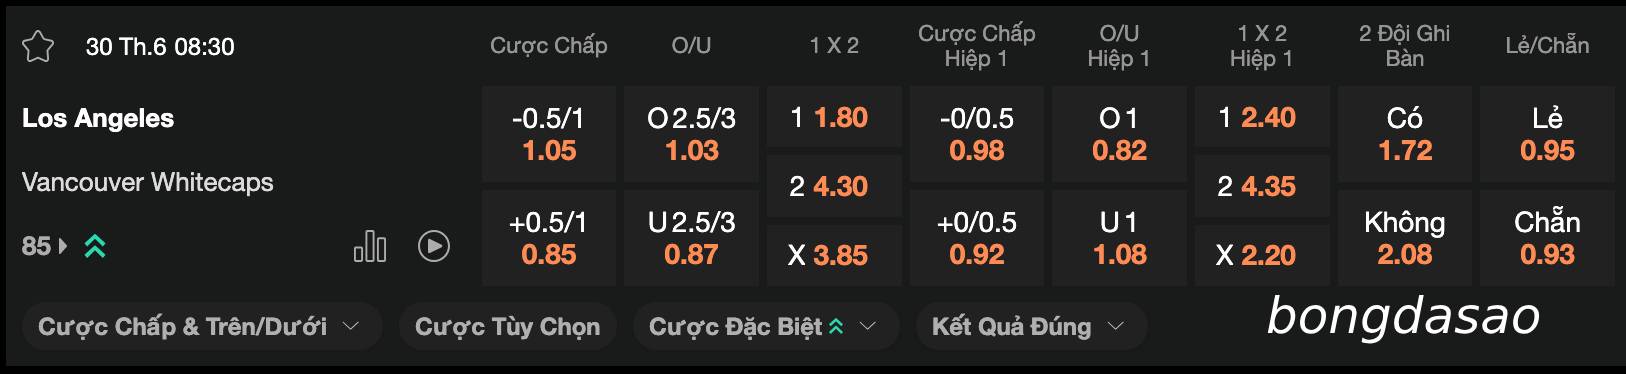Start live stream via play icon
1626x374 pixels.
pyautogui.click(x=434, y=246)
